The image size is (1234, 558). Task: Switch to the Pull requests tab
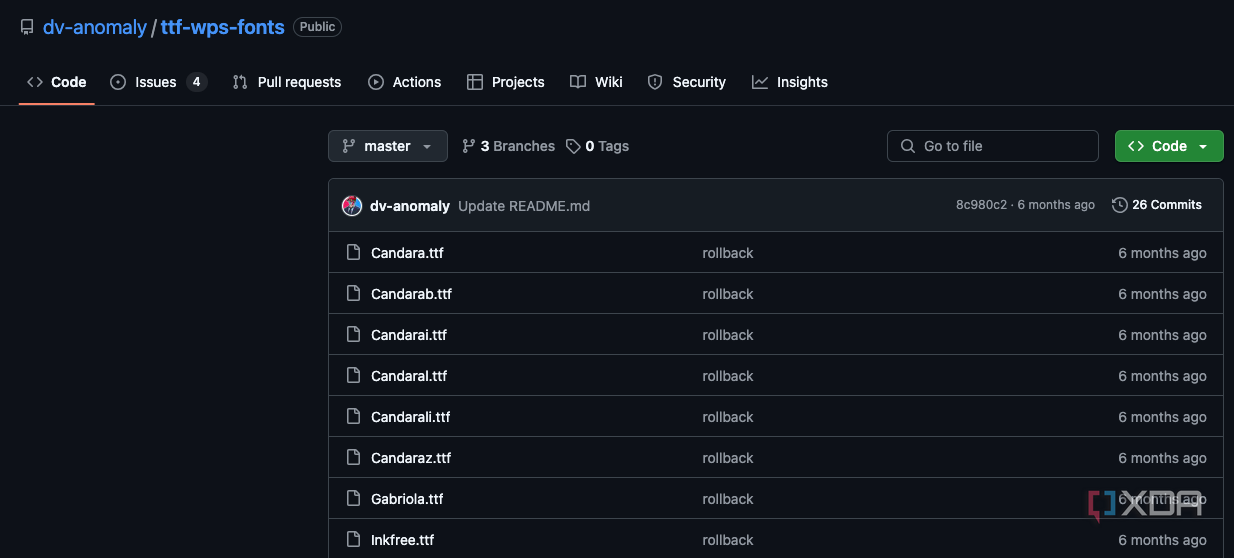coord(287,82)
